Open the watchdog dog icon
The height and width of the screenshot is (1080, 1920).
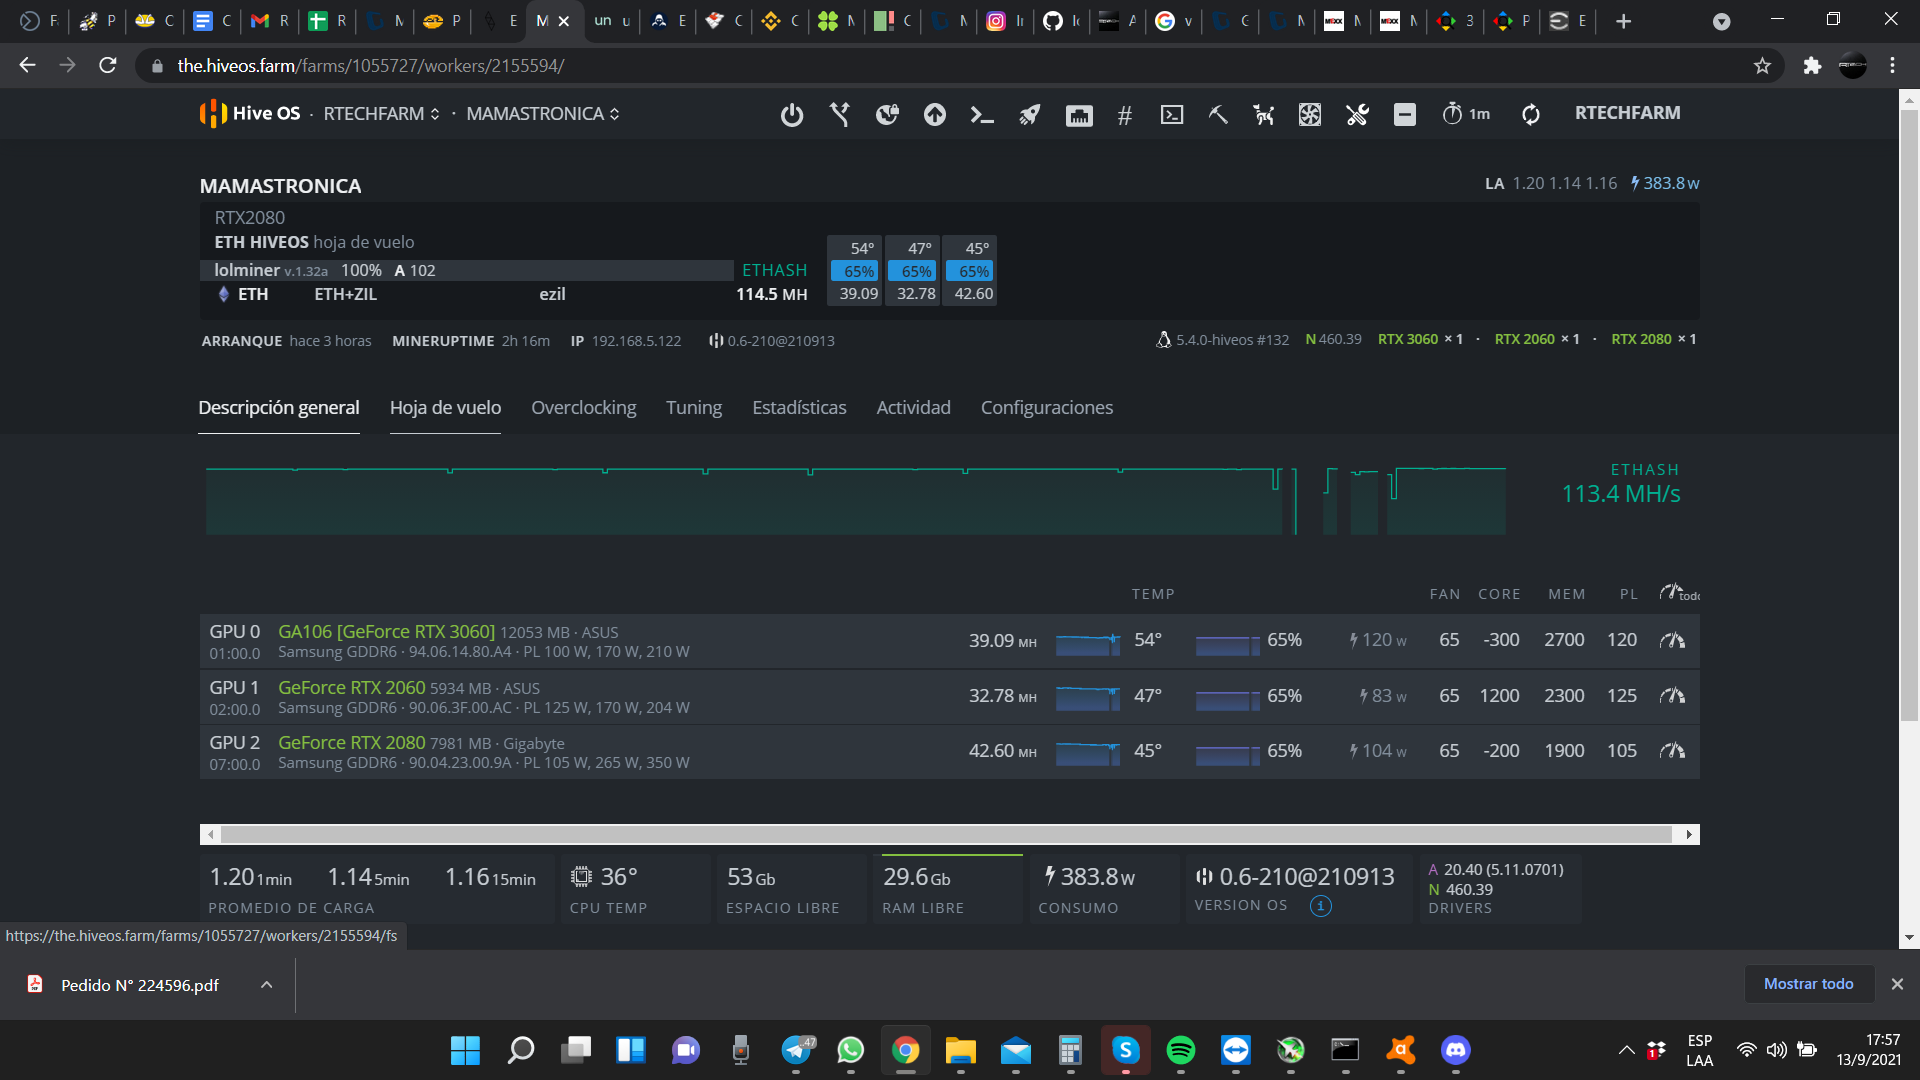(x=1264, y=115)
